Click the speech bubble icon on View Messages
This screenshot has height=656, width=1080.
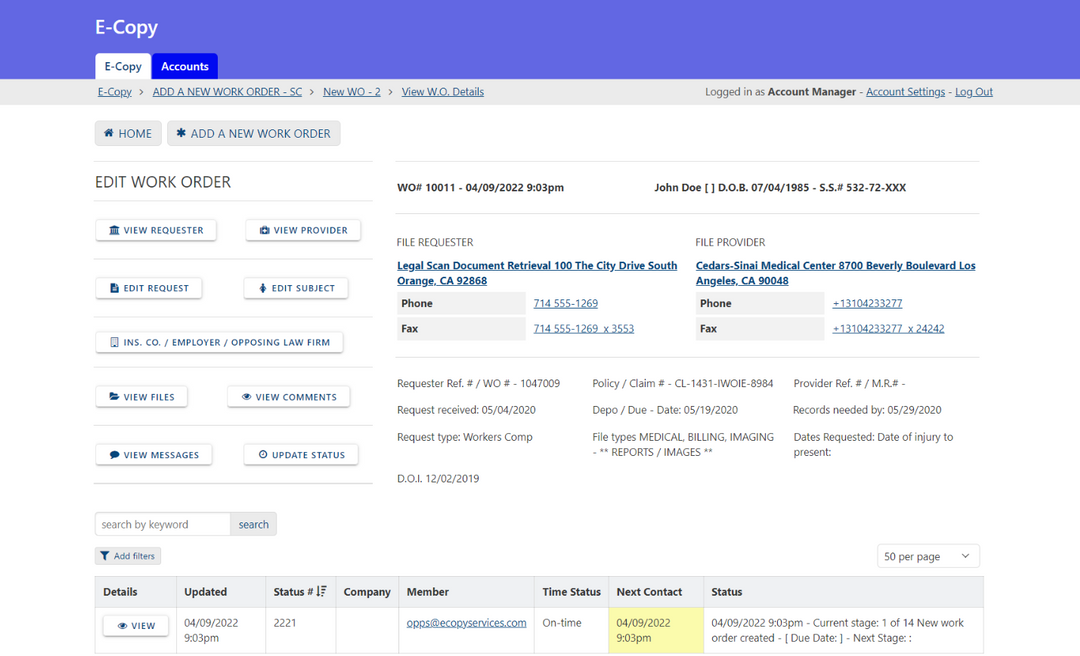point(114,455)
